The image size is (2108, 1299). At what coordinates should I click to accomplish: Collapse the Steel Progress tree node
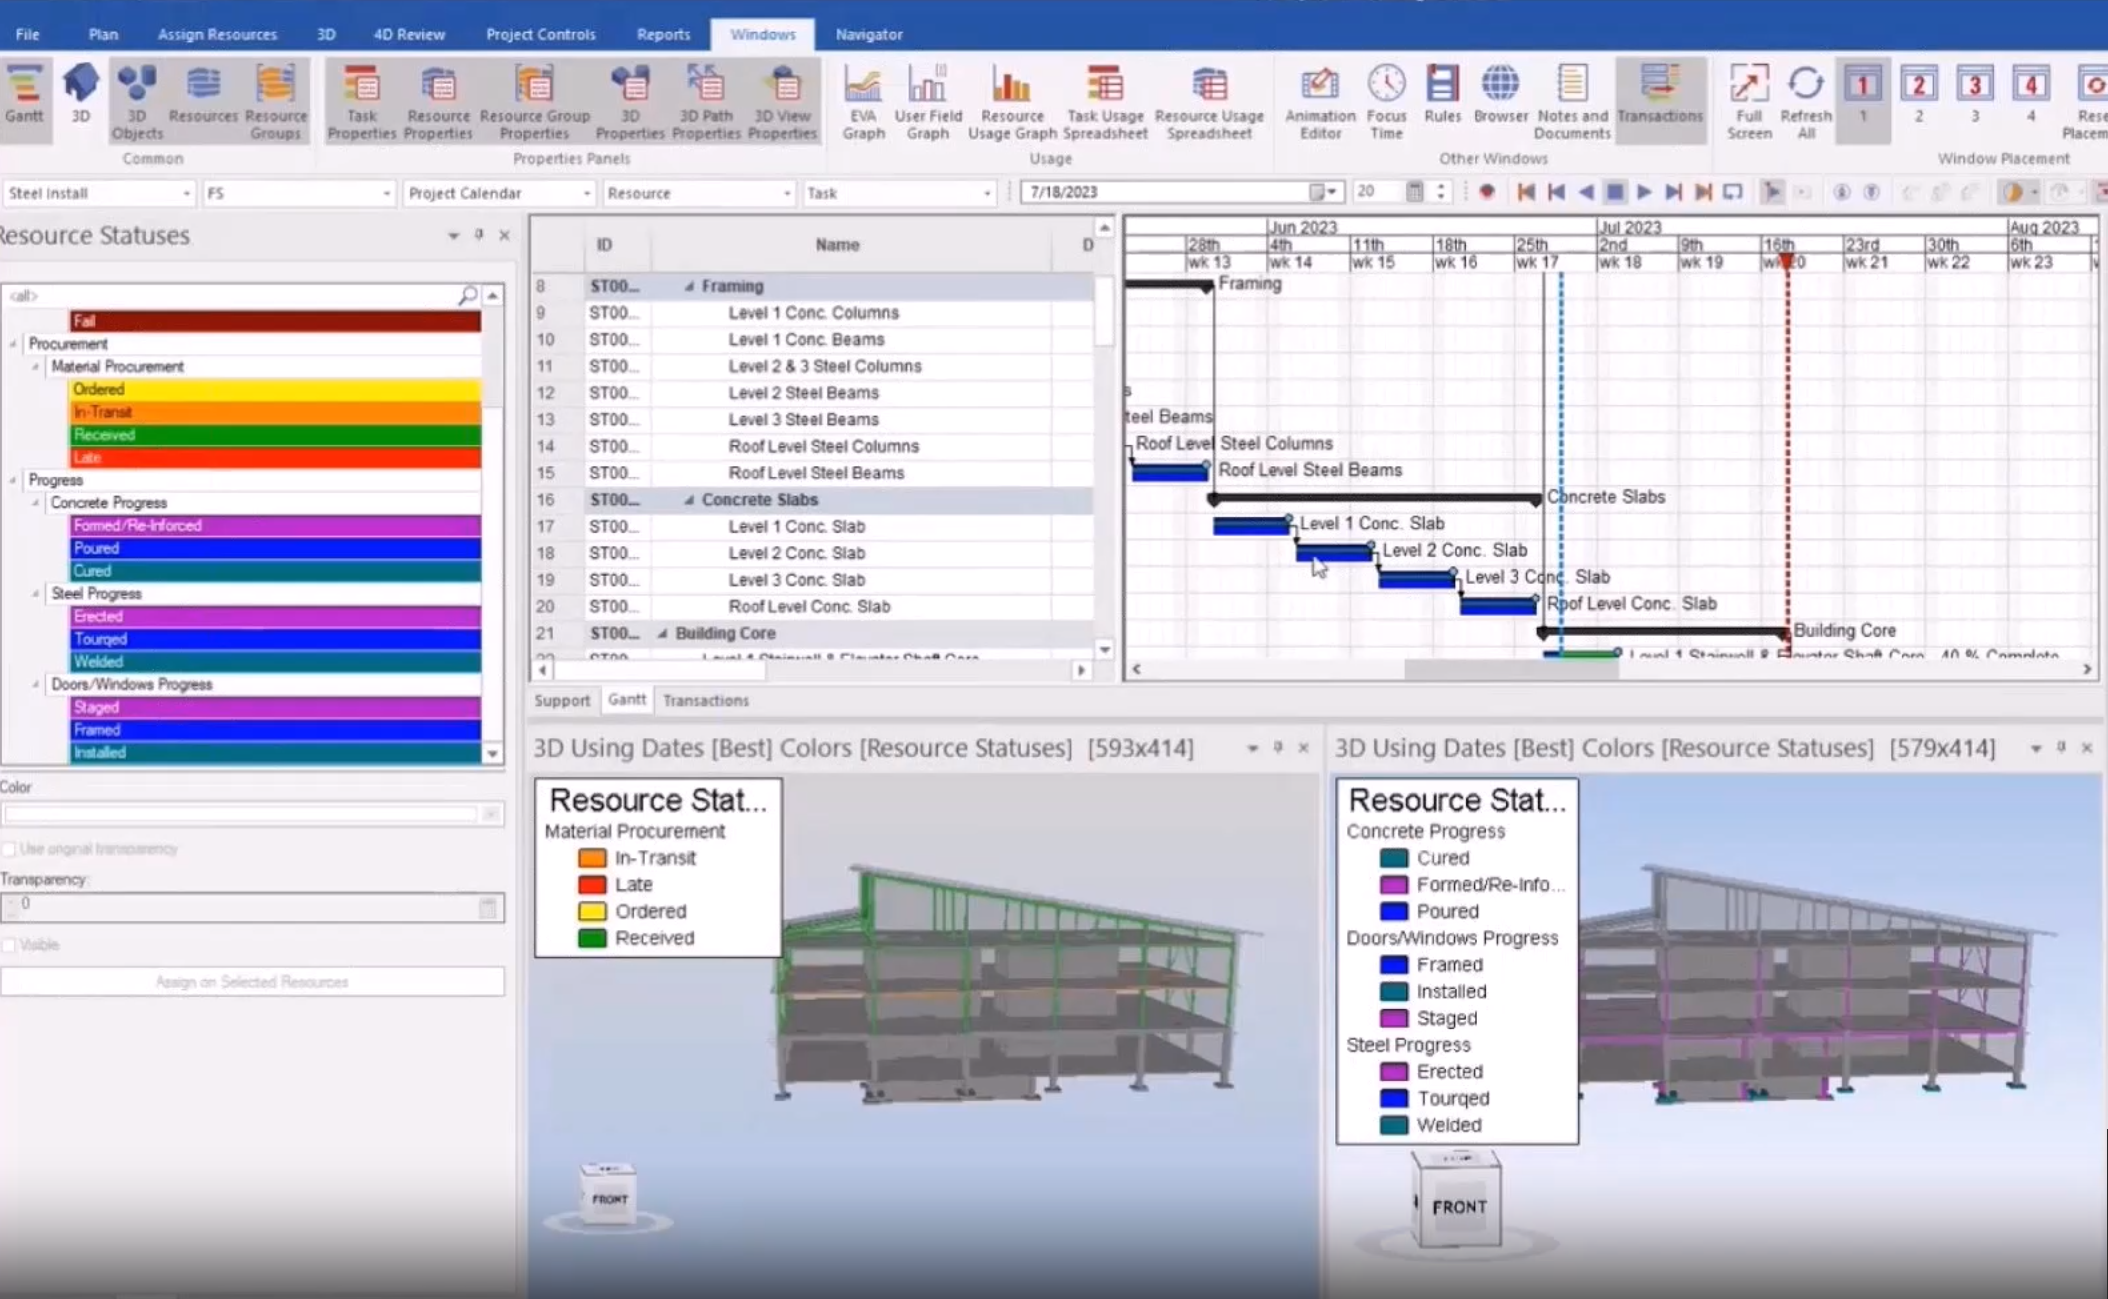tap(36, 593)
